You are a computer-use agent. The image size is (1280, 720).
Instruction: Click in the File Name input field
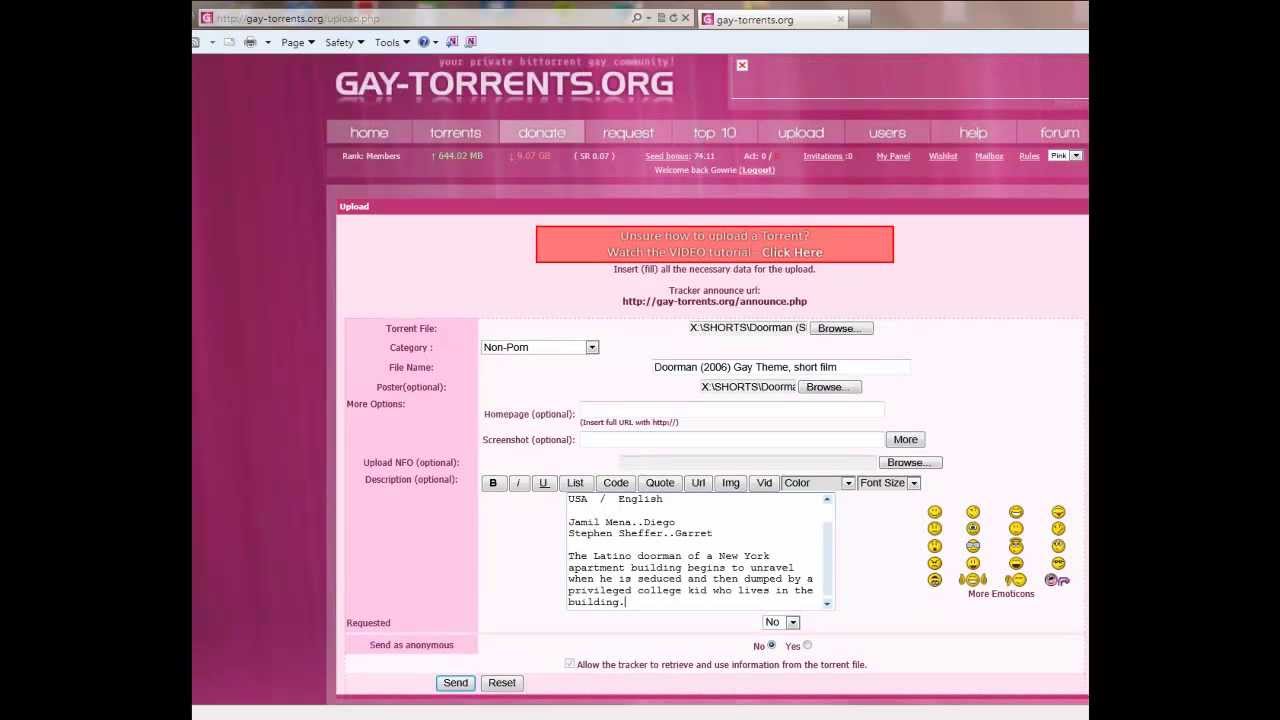click(x=781, y=367)
